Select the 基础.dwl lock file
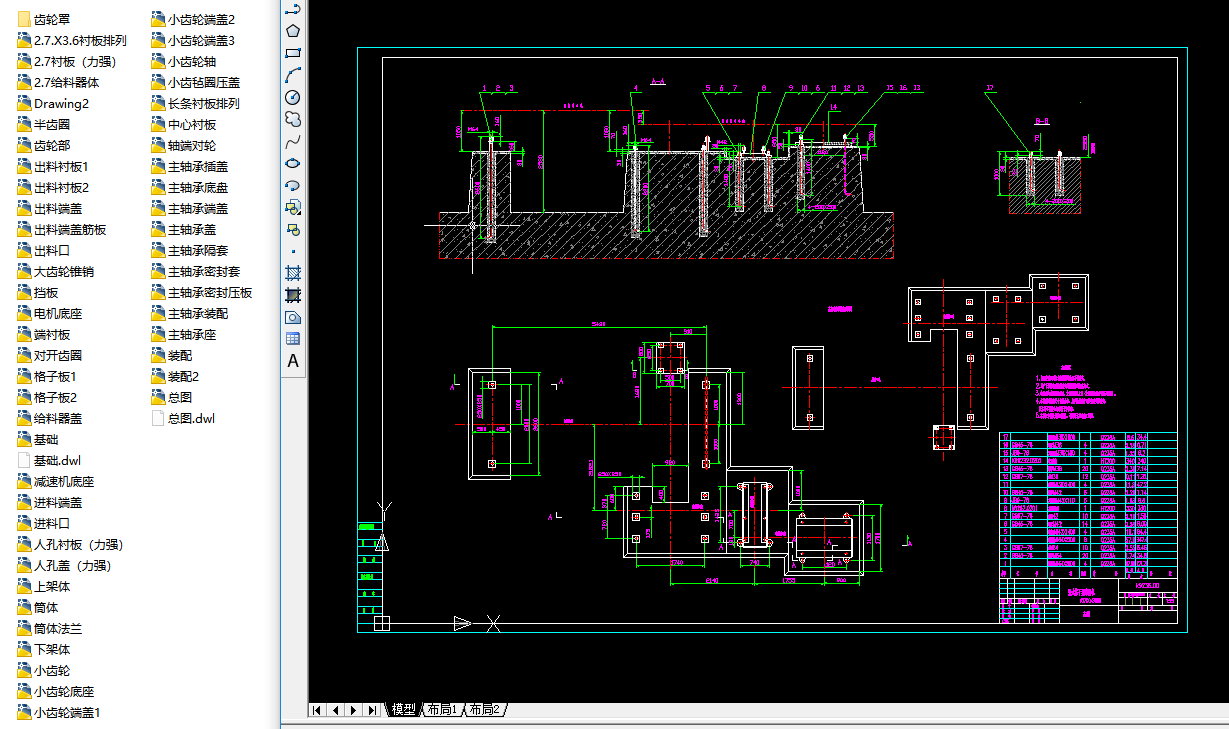 point(50,460)
